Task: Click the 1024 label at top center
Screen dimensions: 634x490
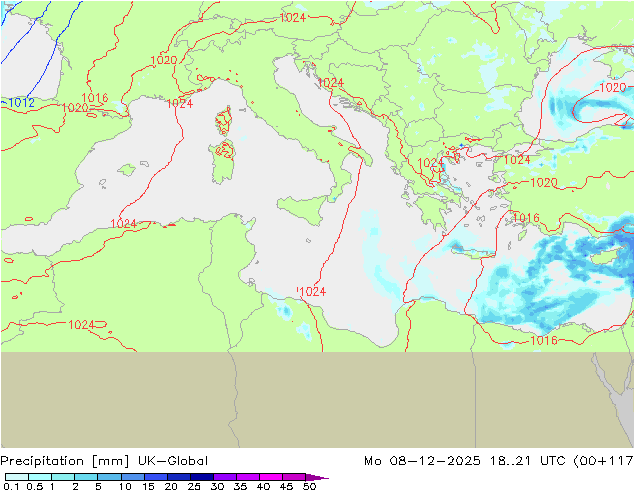Action: (292, 17)
